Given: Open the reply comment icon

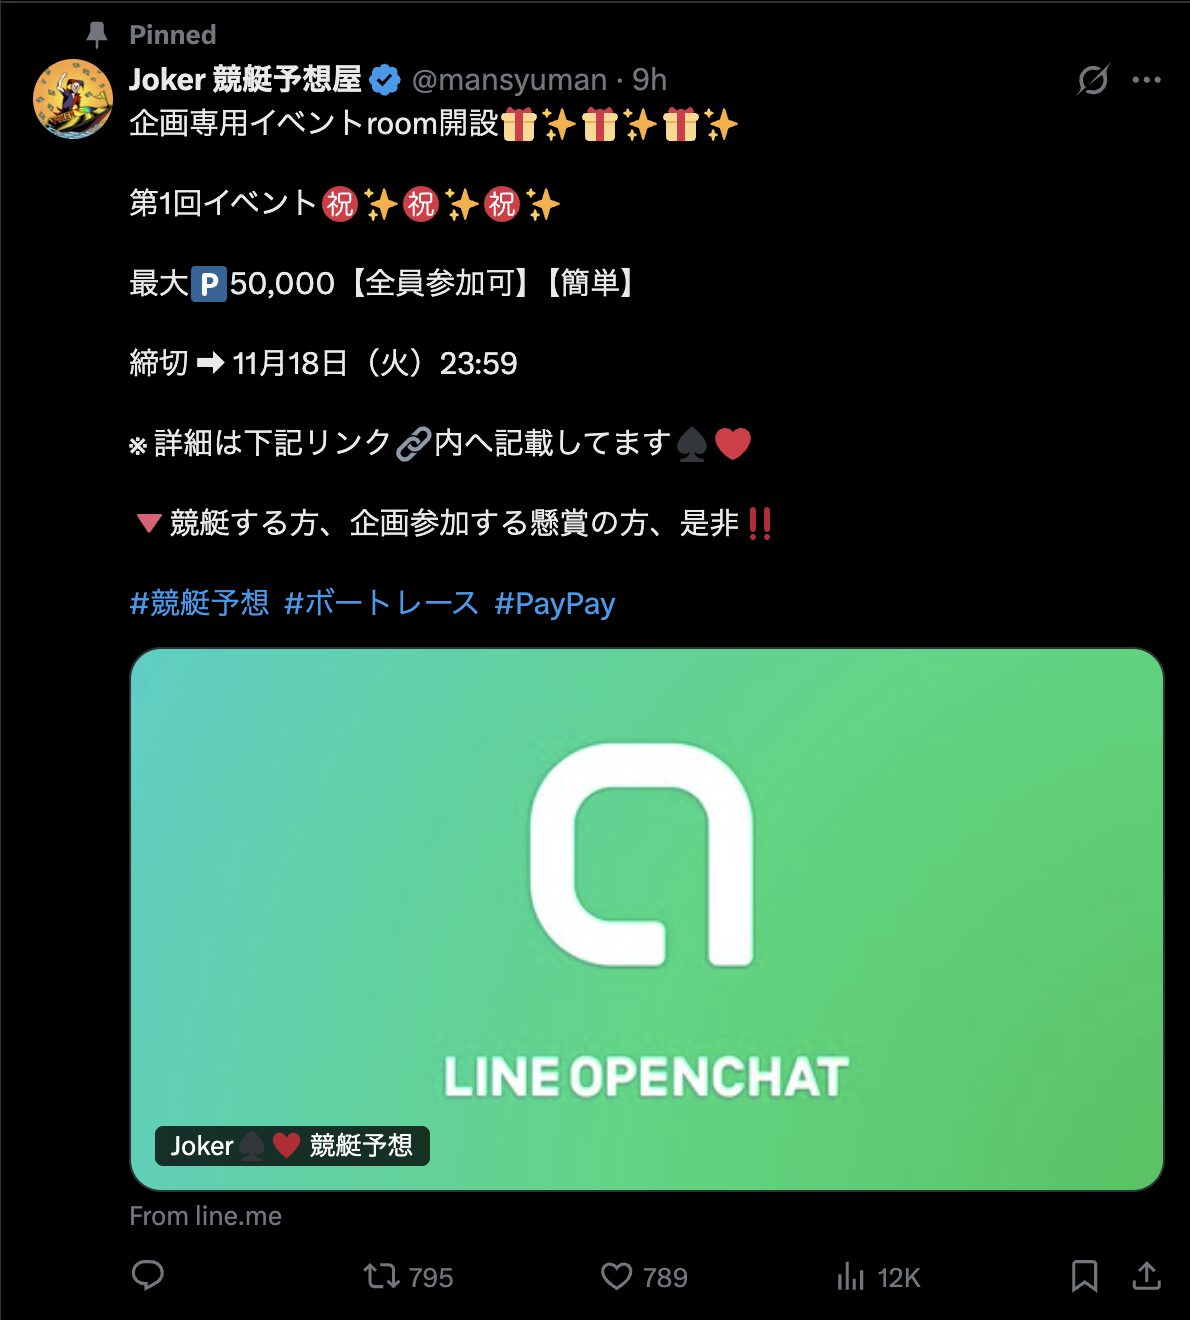Looking at the screenshot, I should 148,1275.
